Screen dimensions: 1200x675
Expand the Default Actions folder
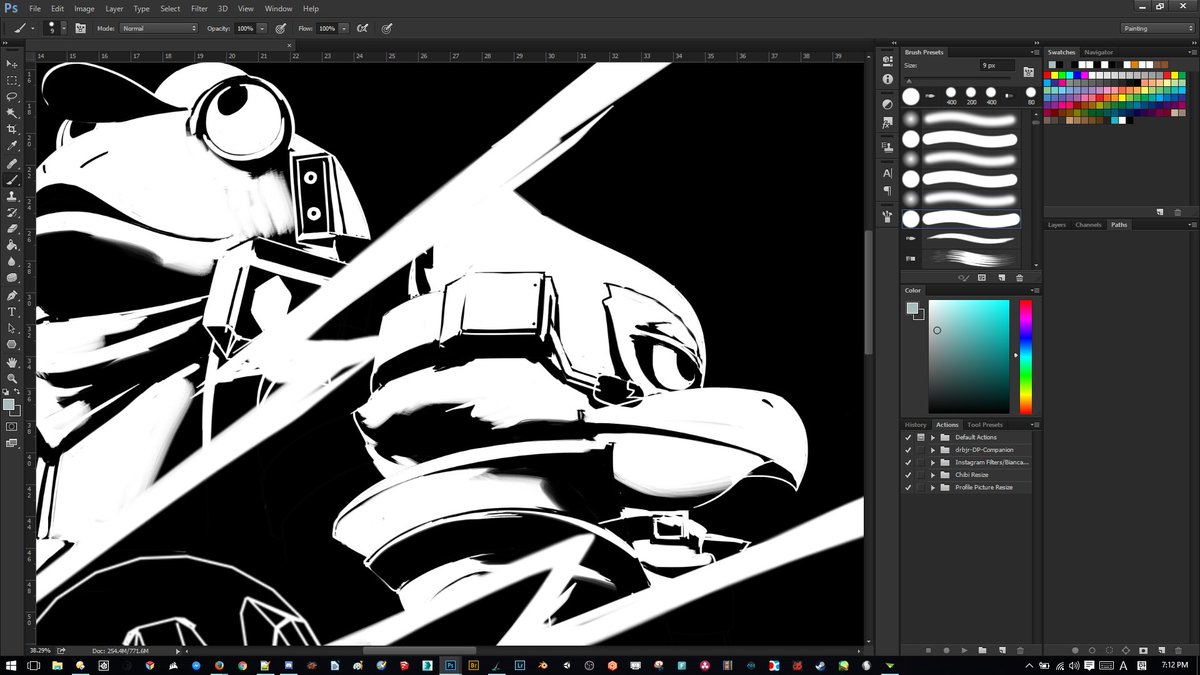point(933,437)
